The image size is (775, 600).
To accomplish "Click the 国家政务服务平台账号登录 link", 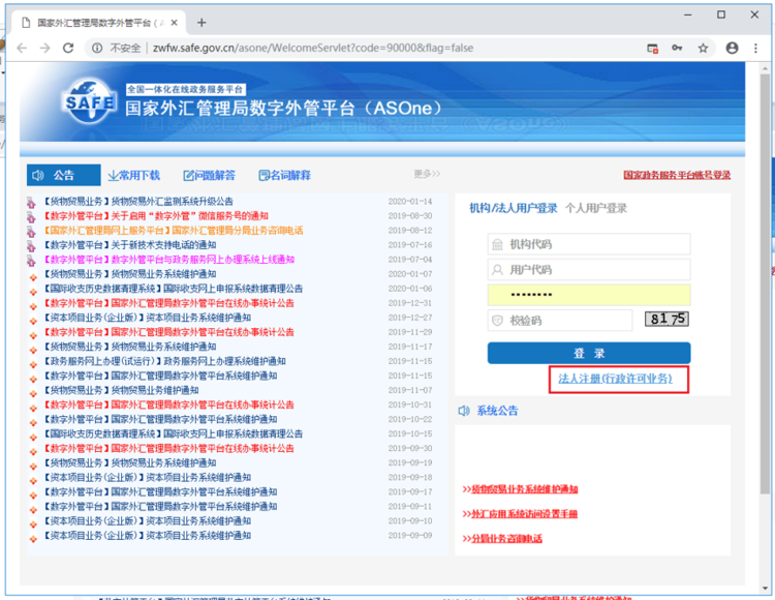I will point(676,175).
